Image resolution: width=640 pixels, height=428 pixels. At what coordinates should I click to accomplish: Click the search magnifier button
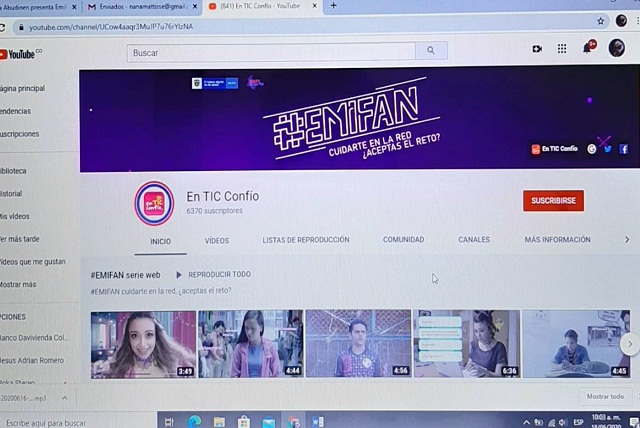431,51
